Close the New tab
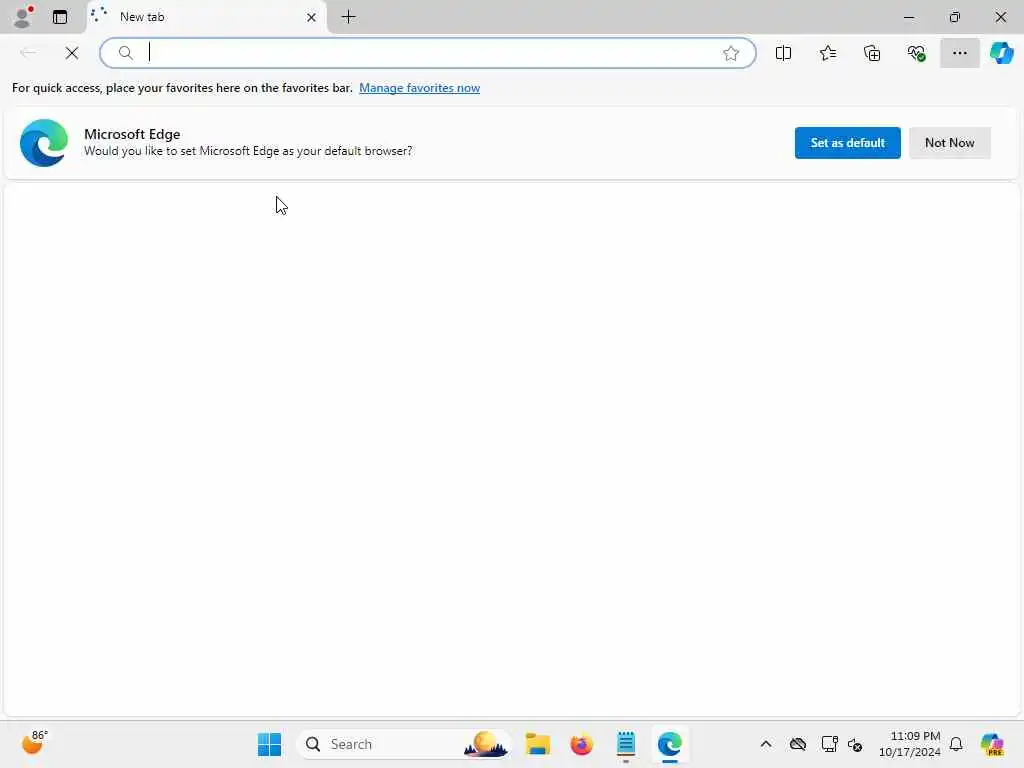 312,17
